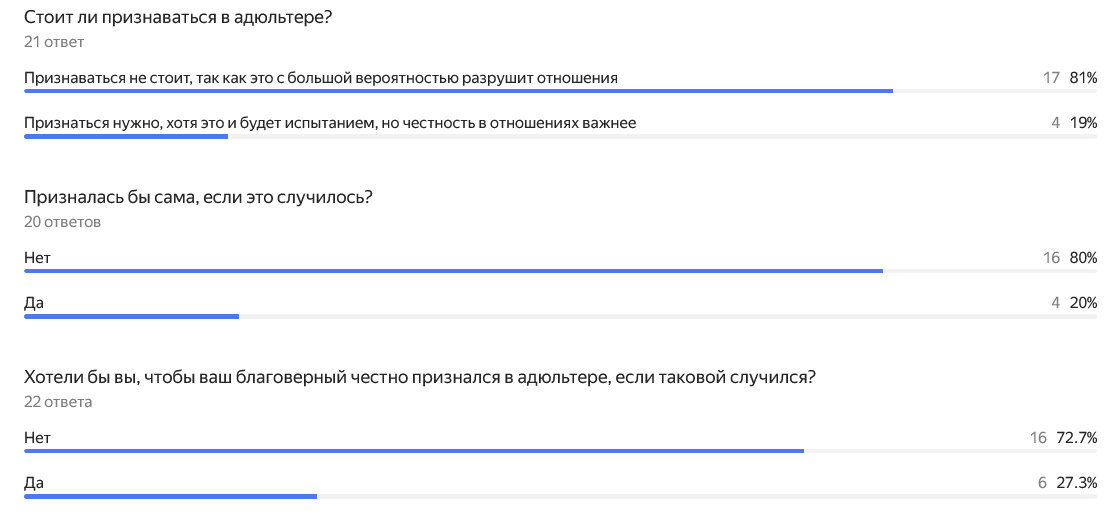Click the question 'Хотели бы вы, чтобы ваш благоверный…'

(419, 377)
